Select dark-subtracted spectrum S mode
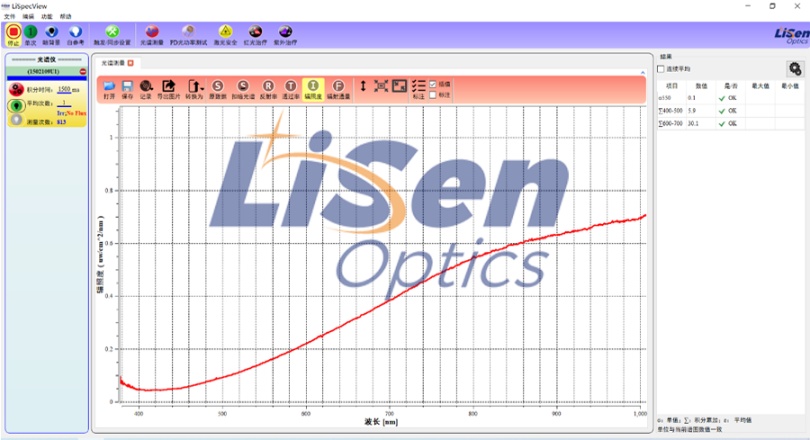 pos(243,89)
